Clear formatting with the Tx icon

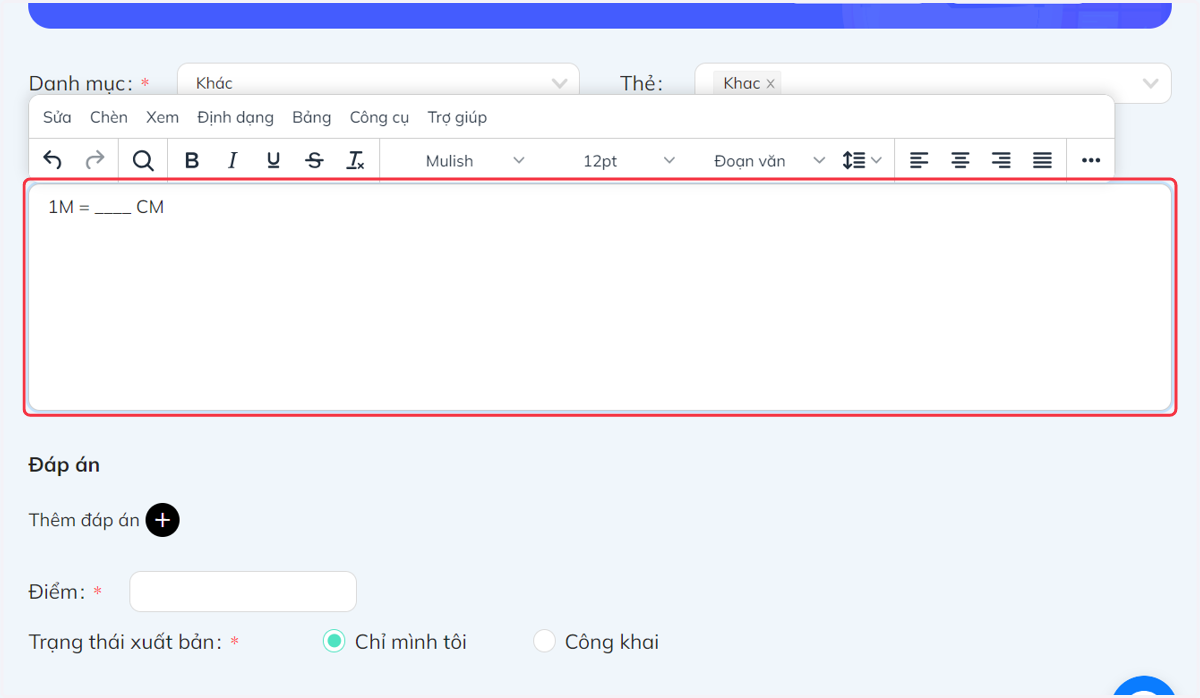pyautogui.click(x=356, y=160)
